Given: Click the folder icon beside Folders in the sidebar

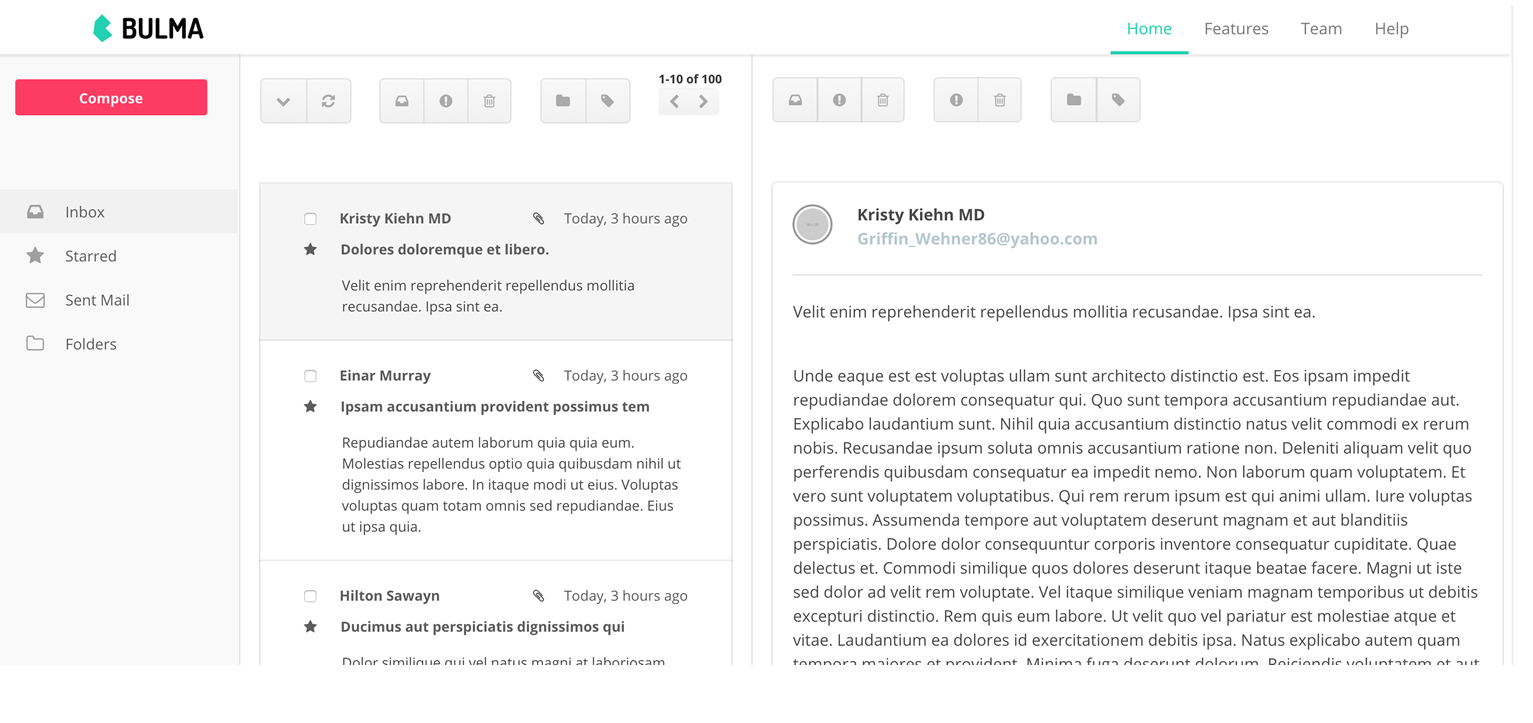Looking at the screenshot, I should coord(35,344).
